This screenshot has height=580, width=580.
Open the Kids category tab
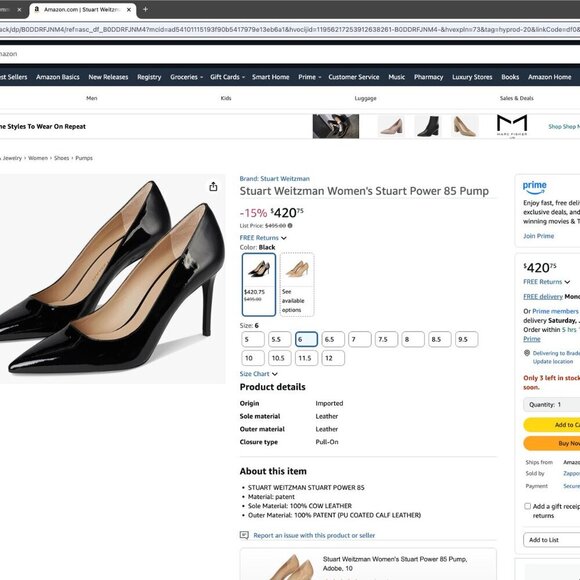tap(226, 98)
